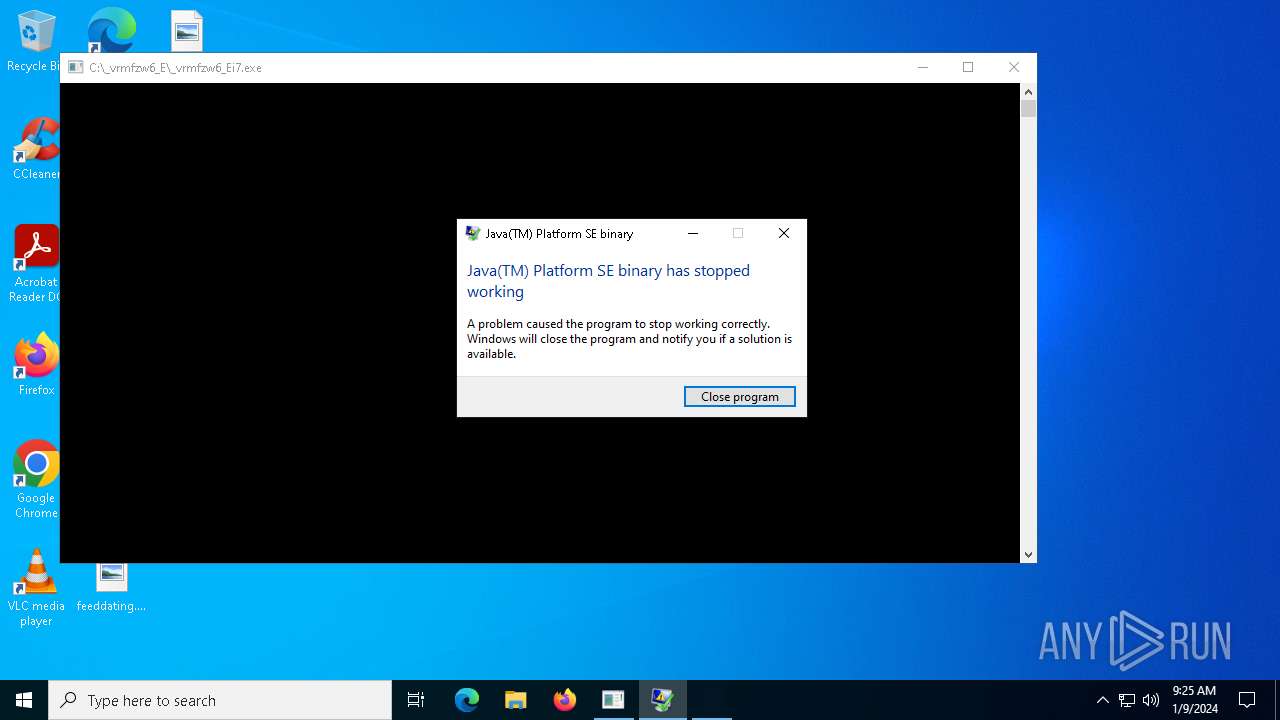Open the Google Chrome desktop shortcut
This screenshot has width=1280, height=720.
(x=36, y=480)
